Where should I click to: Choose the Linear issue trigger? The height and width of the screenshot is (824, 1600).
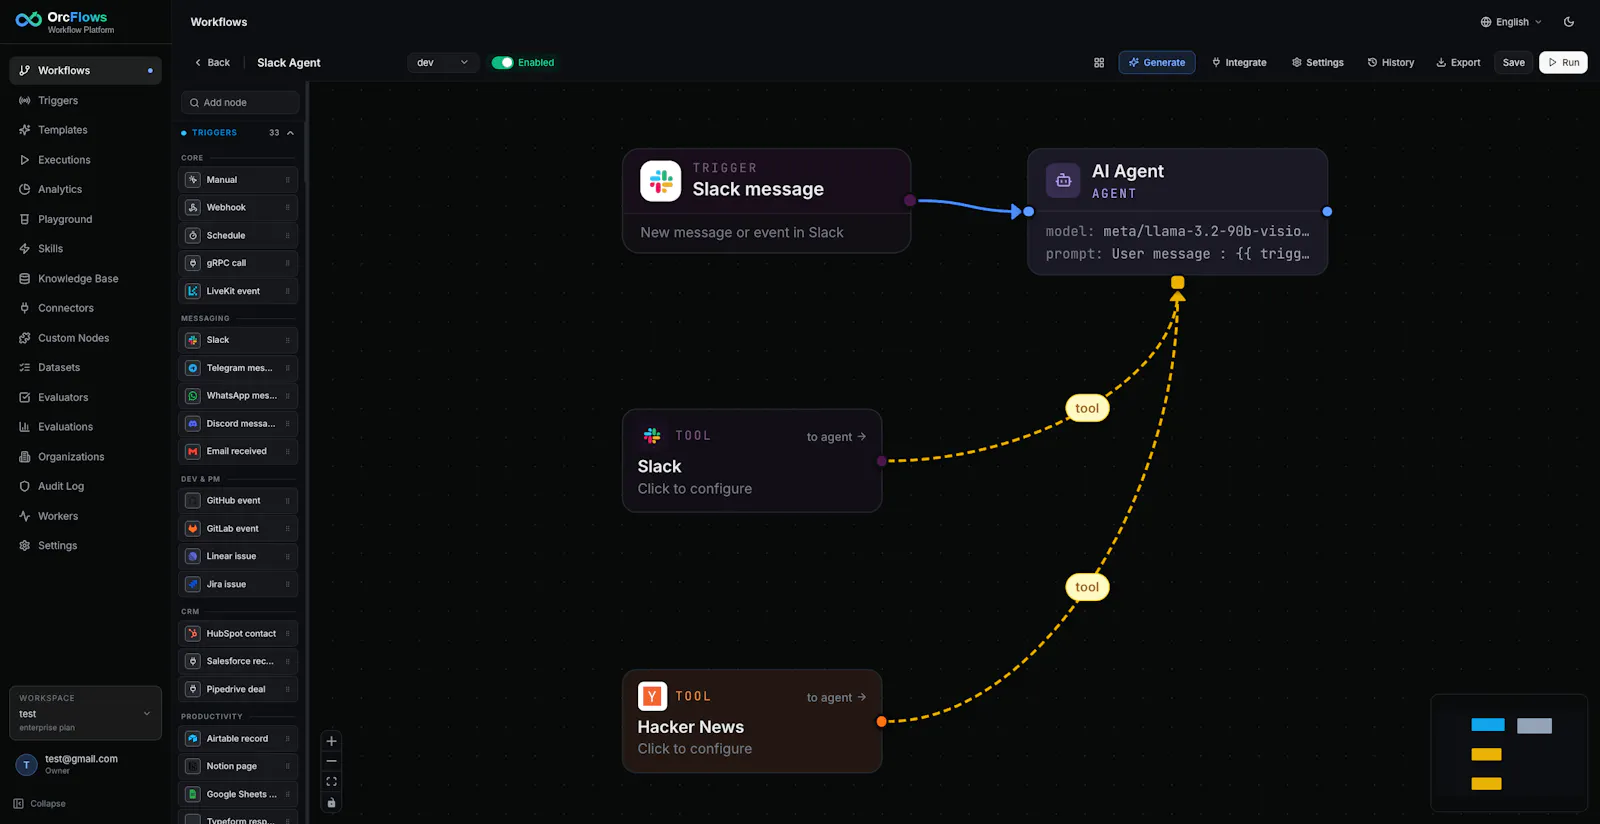(x=238, y=556)
